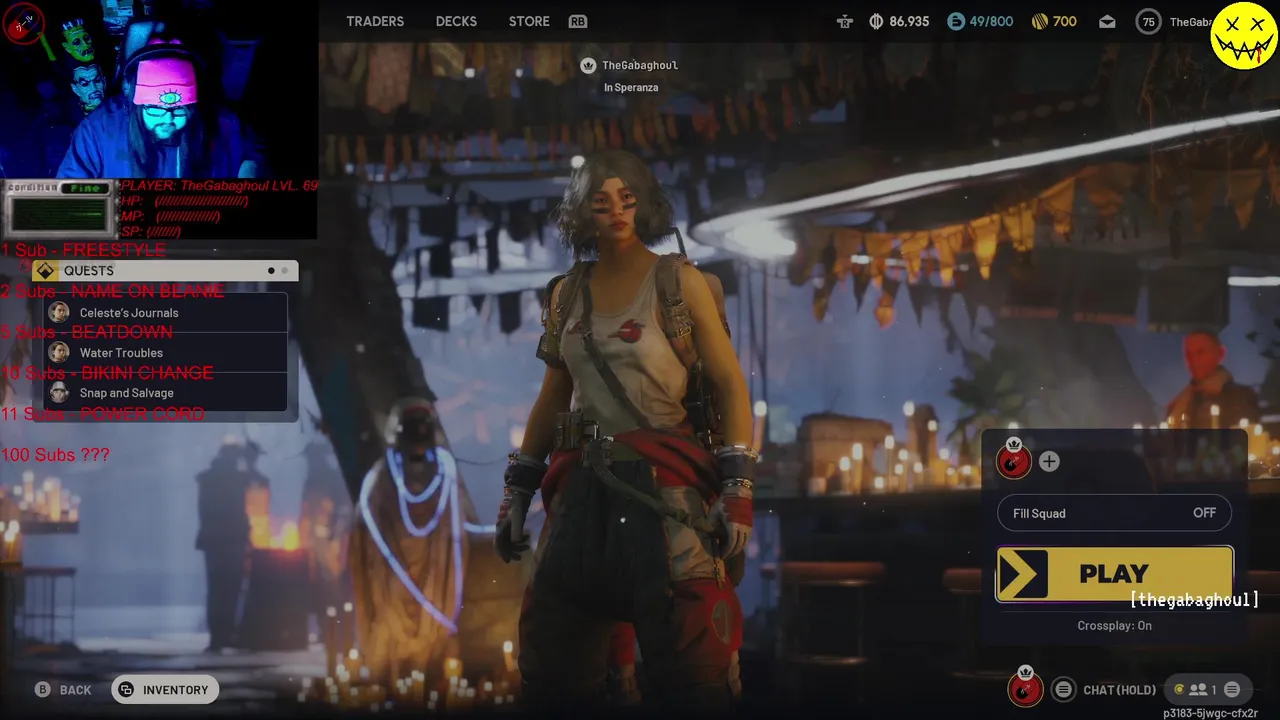
Task: Click the chat menu icon next to CHAT (HOLD)
Action: coord(1063,690)
